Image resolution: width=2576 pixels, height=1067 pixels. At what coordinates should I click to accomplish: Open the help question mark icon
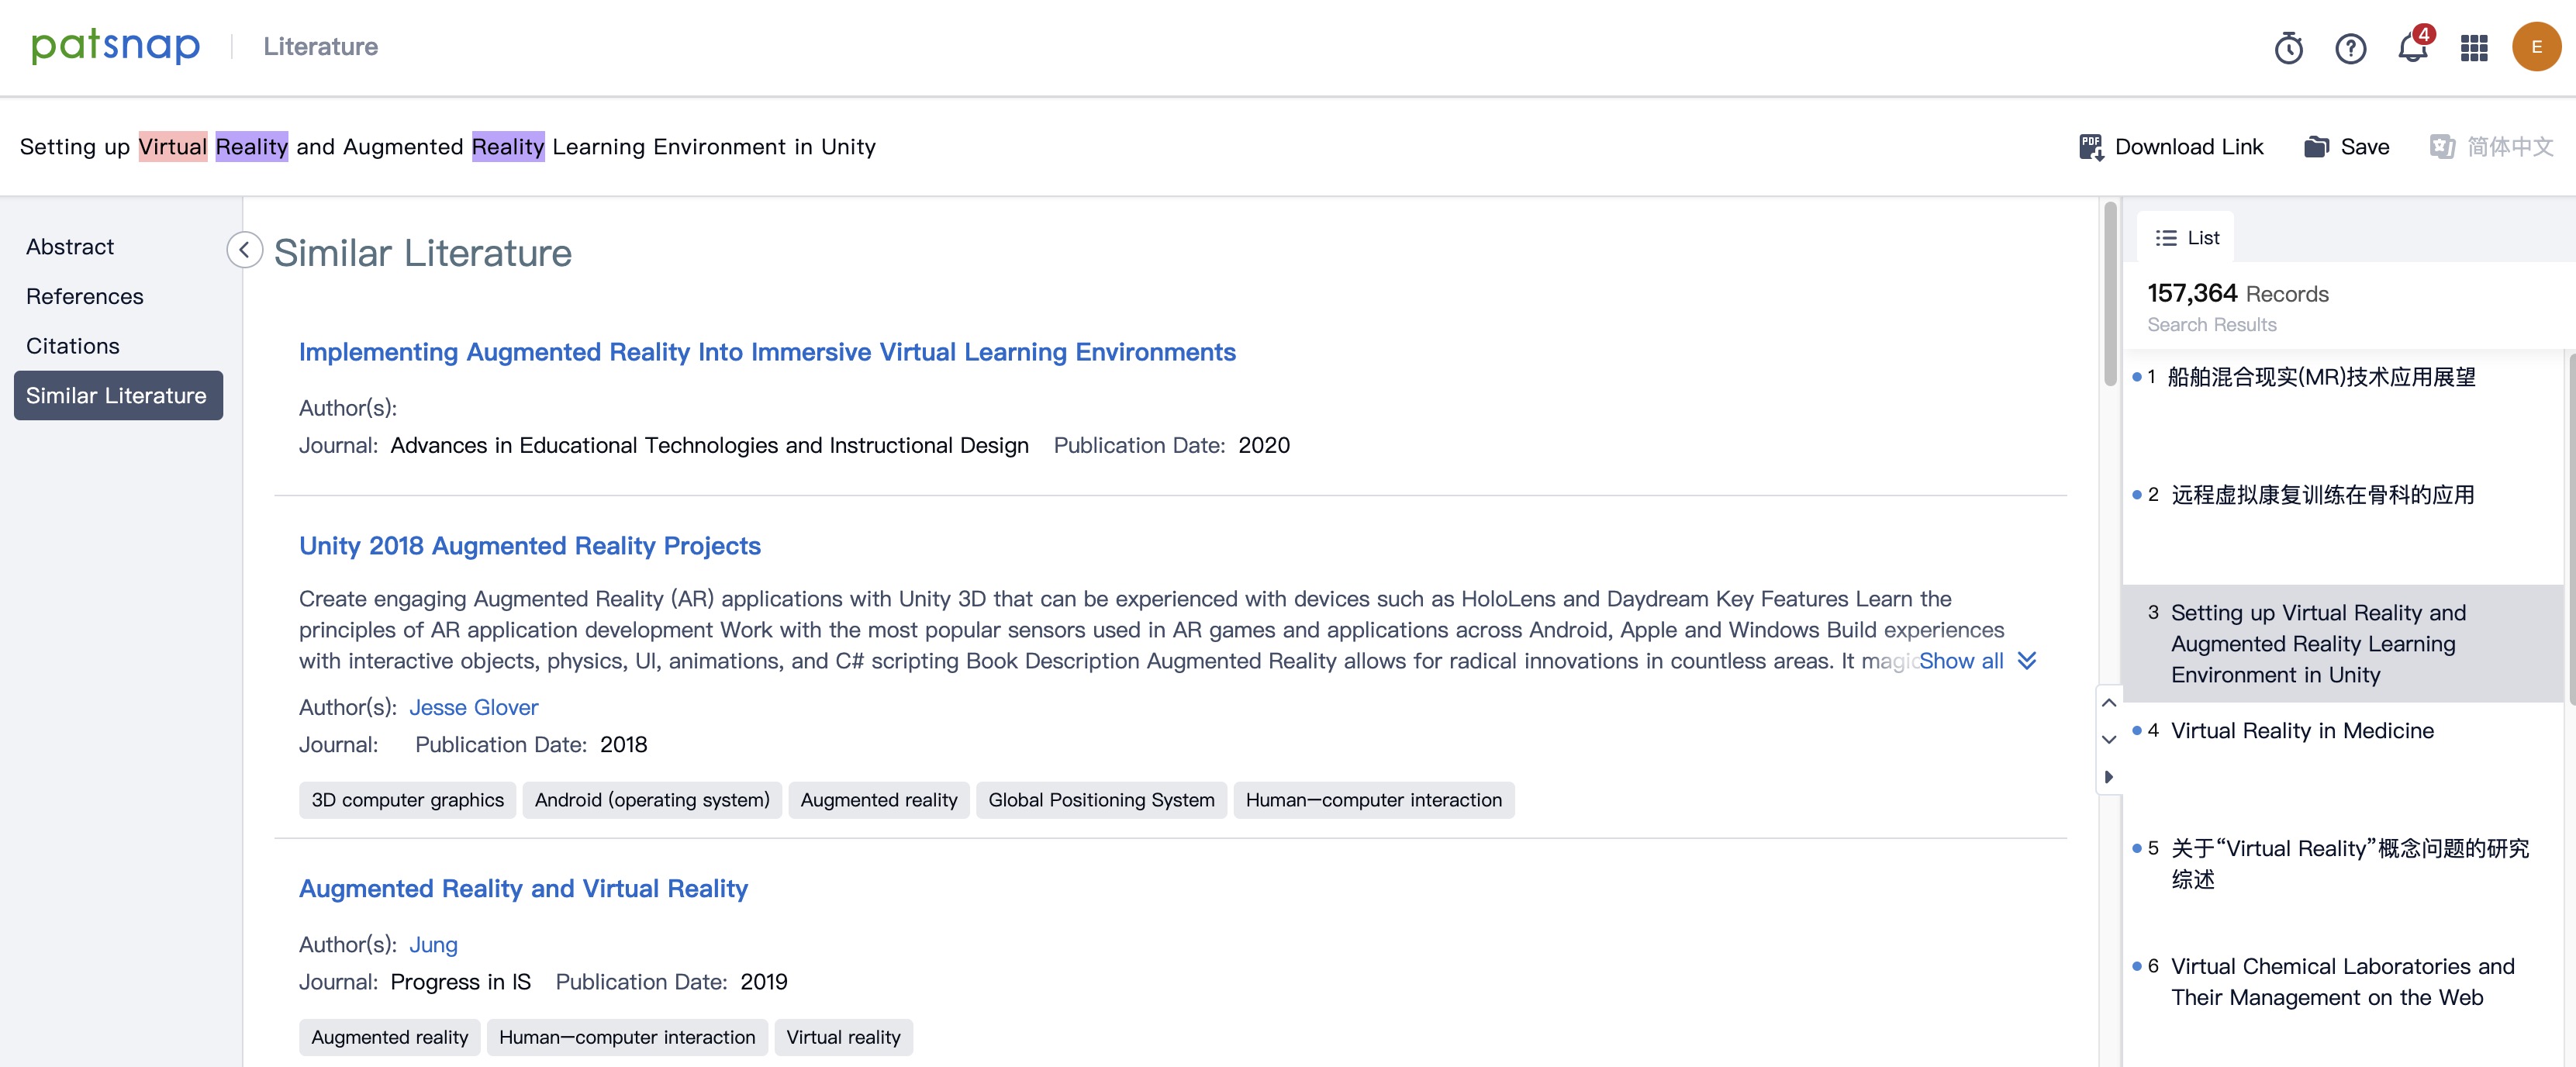(2350, 48)
